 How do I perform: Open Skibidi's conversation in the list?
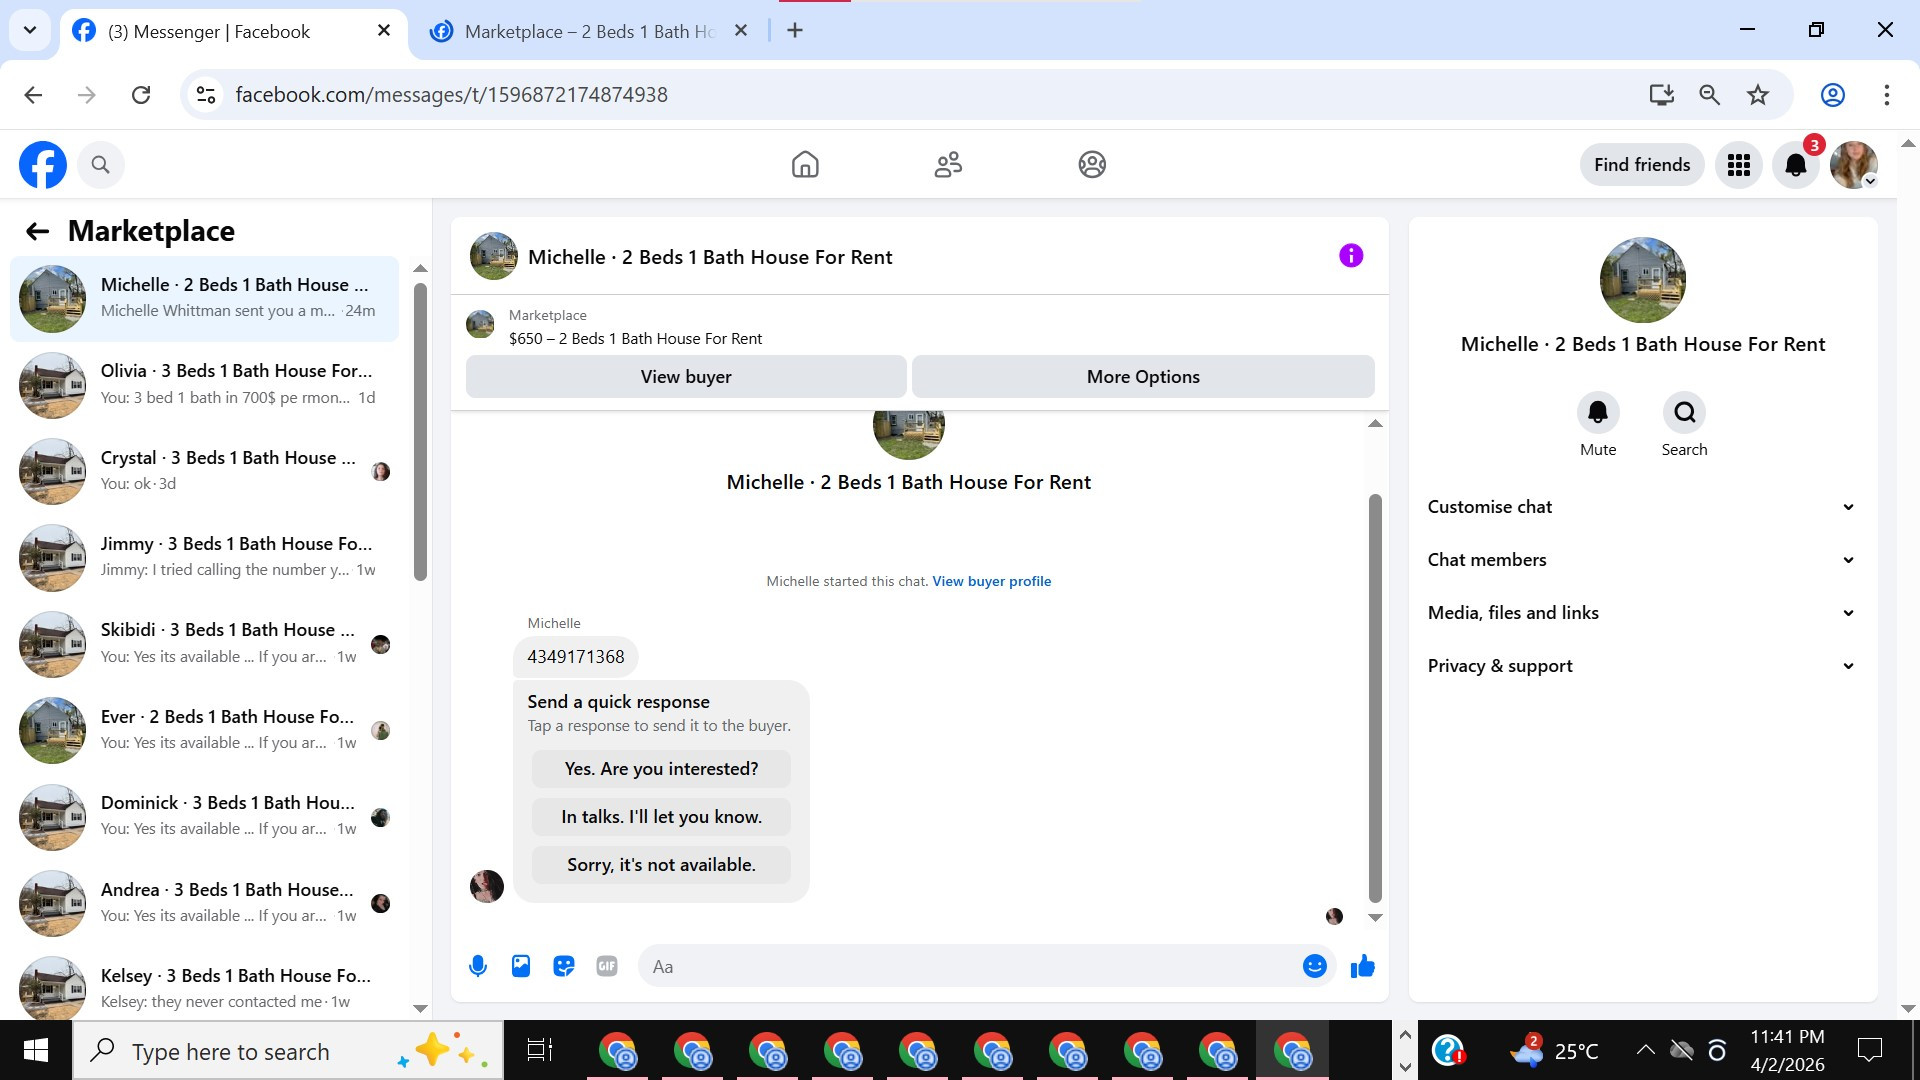coord(204,644)
